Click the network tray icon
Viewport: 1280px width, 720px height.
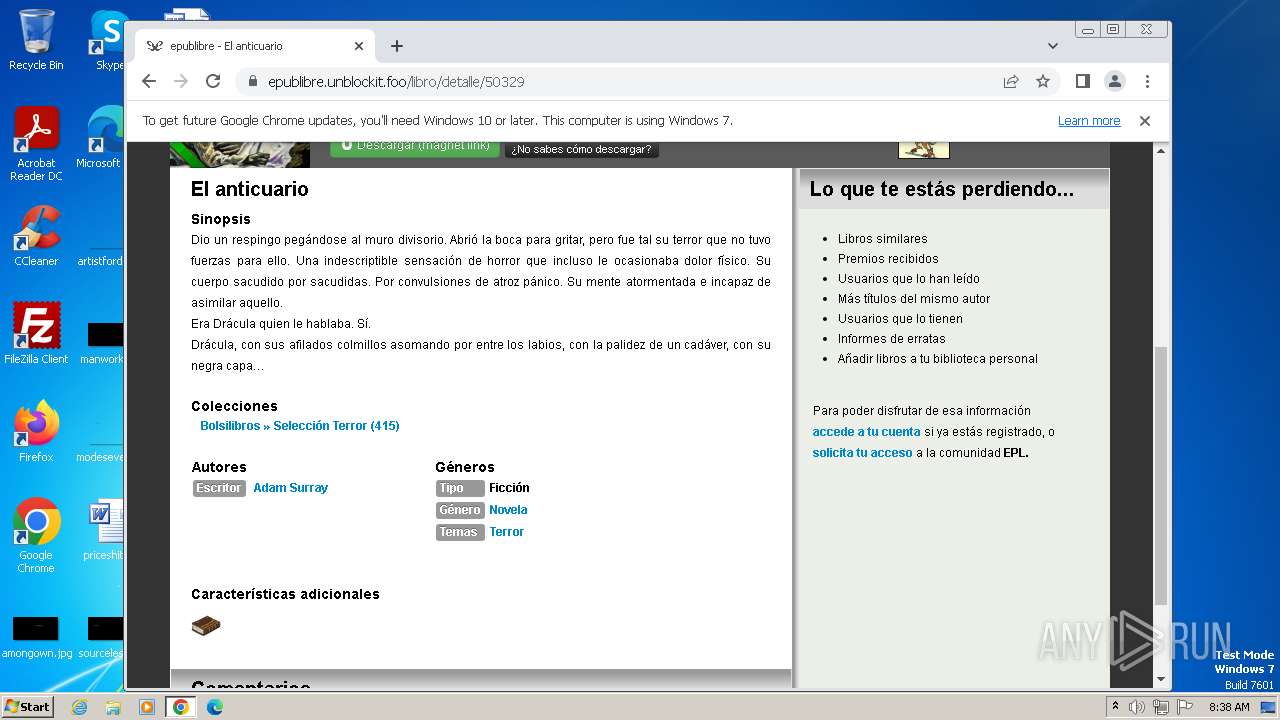point(1161,707)
